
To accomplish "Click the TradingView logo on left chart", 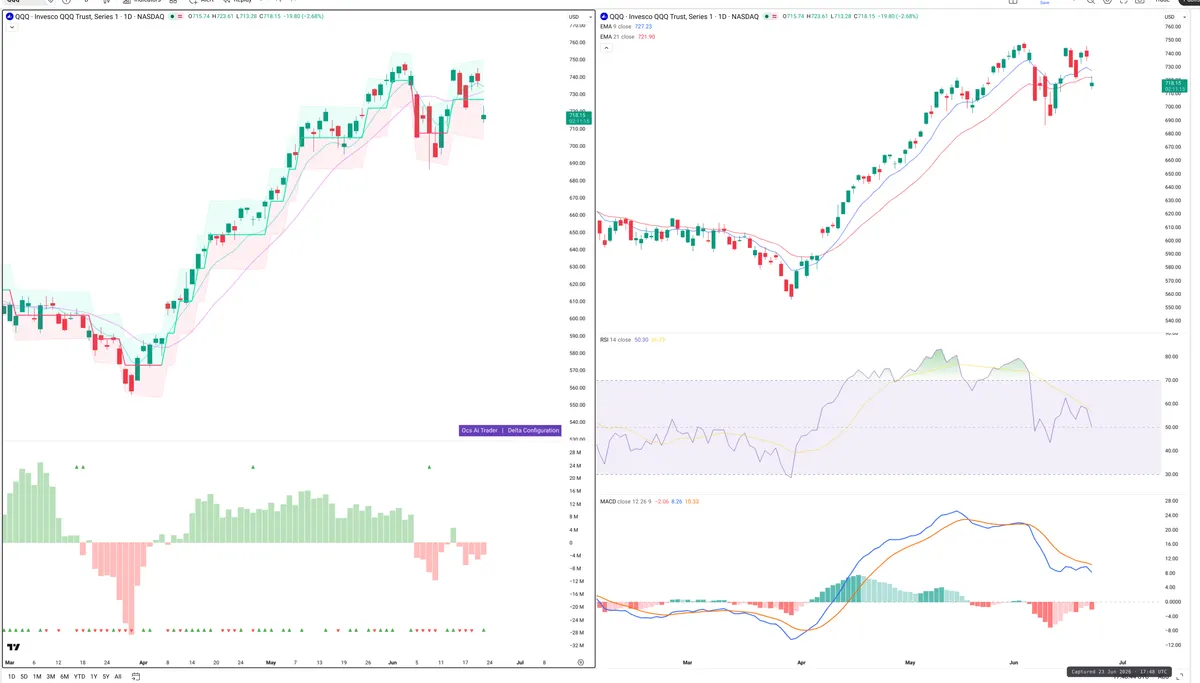I will pos(13,648).
